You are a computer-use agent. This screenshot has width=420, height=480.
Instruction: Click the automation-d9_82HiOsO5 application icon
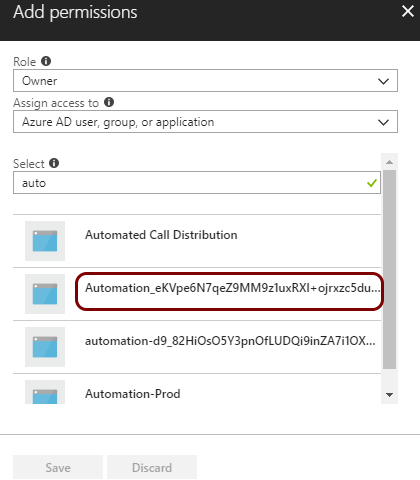[45, 347]
